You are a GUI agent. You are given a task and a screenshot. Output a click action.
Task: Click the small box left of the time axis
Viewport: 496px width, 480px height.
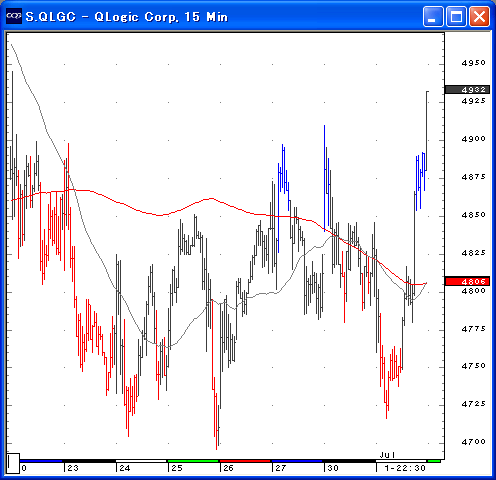click(13, 463)
